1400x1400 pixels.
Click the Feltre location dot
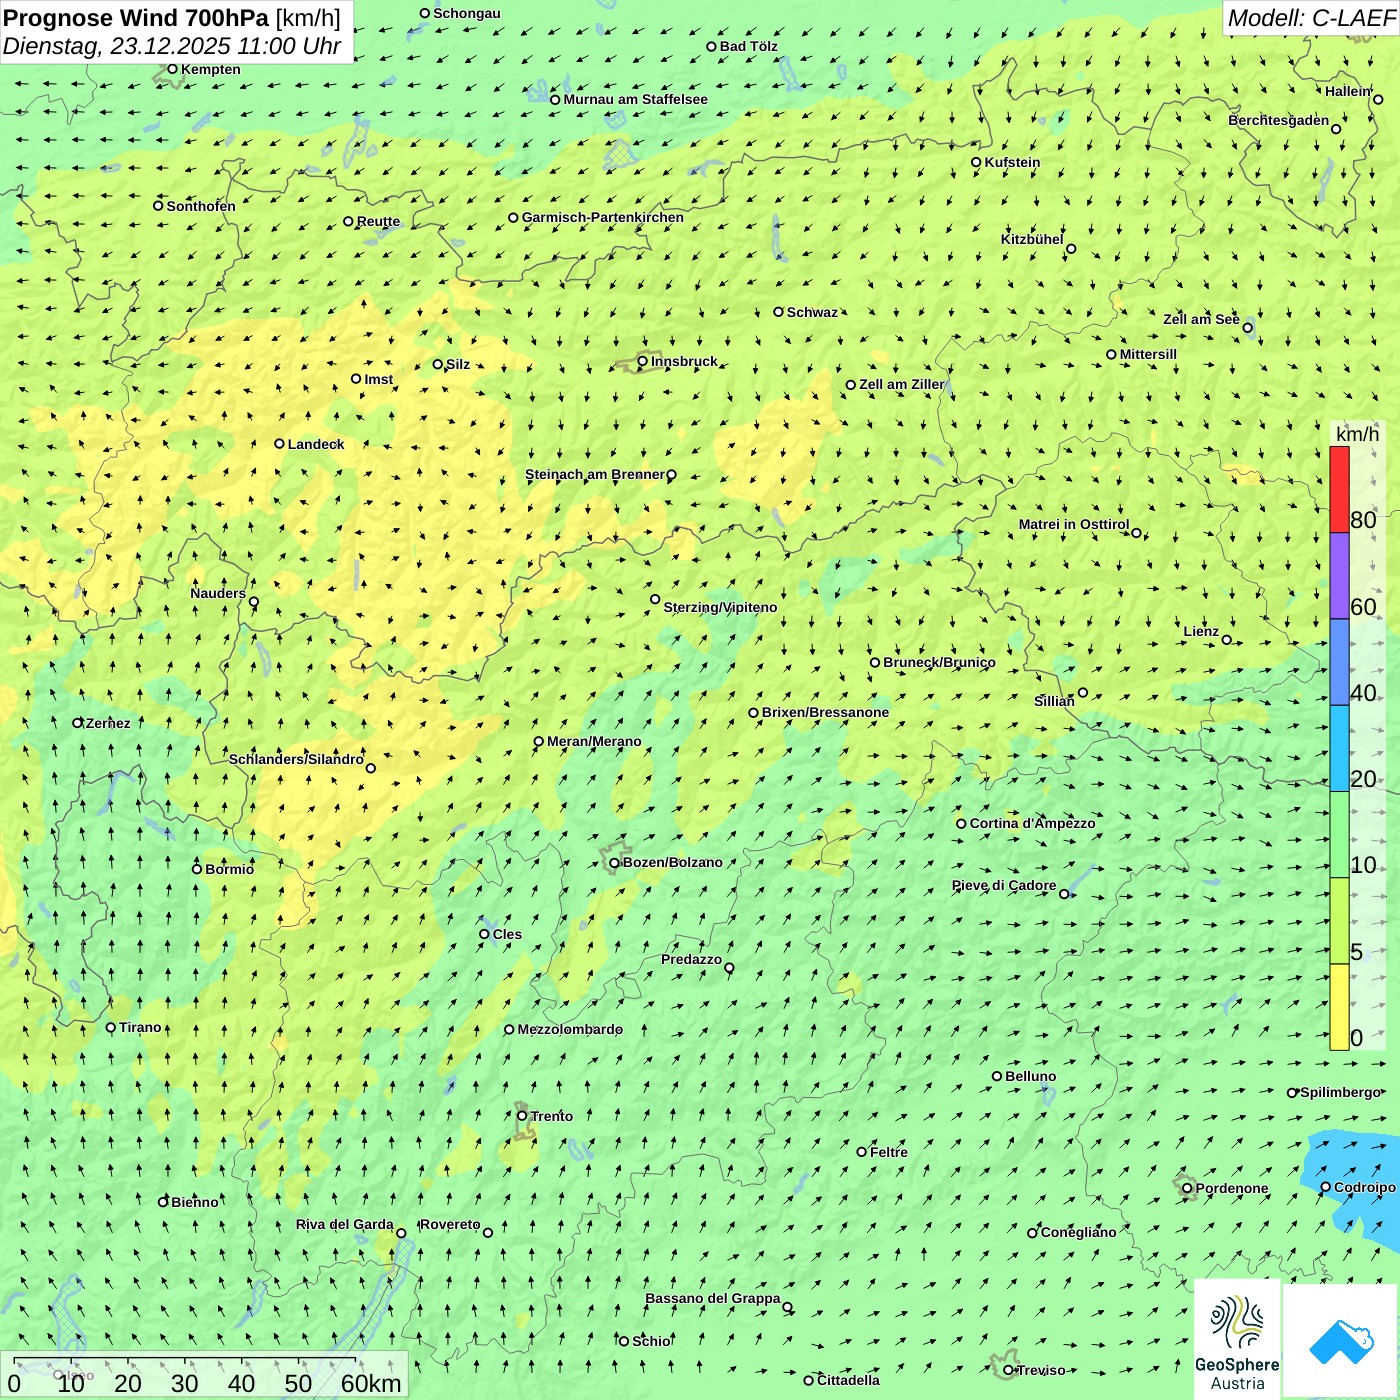tap(862, 1152)
